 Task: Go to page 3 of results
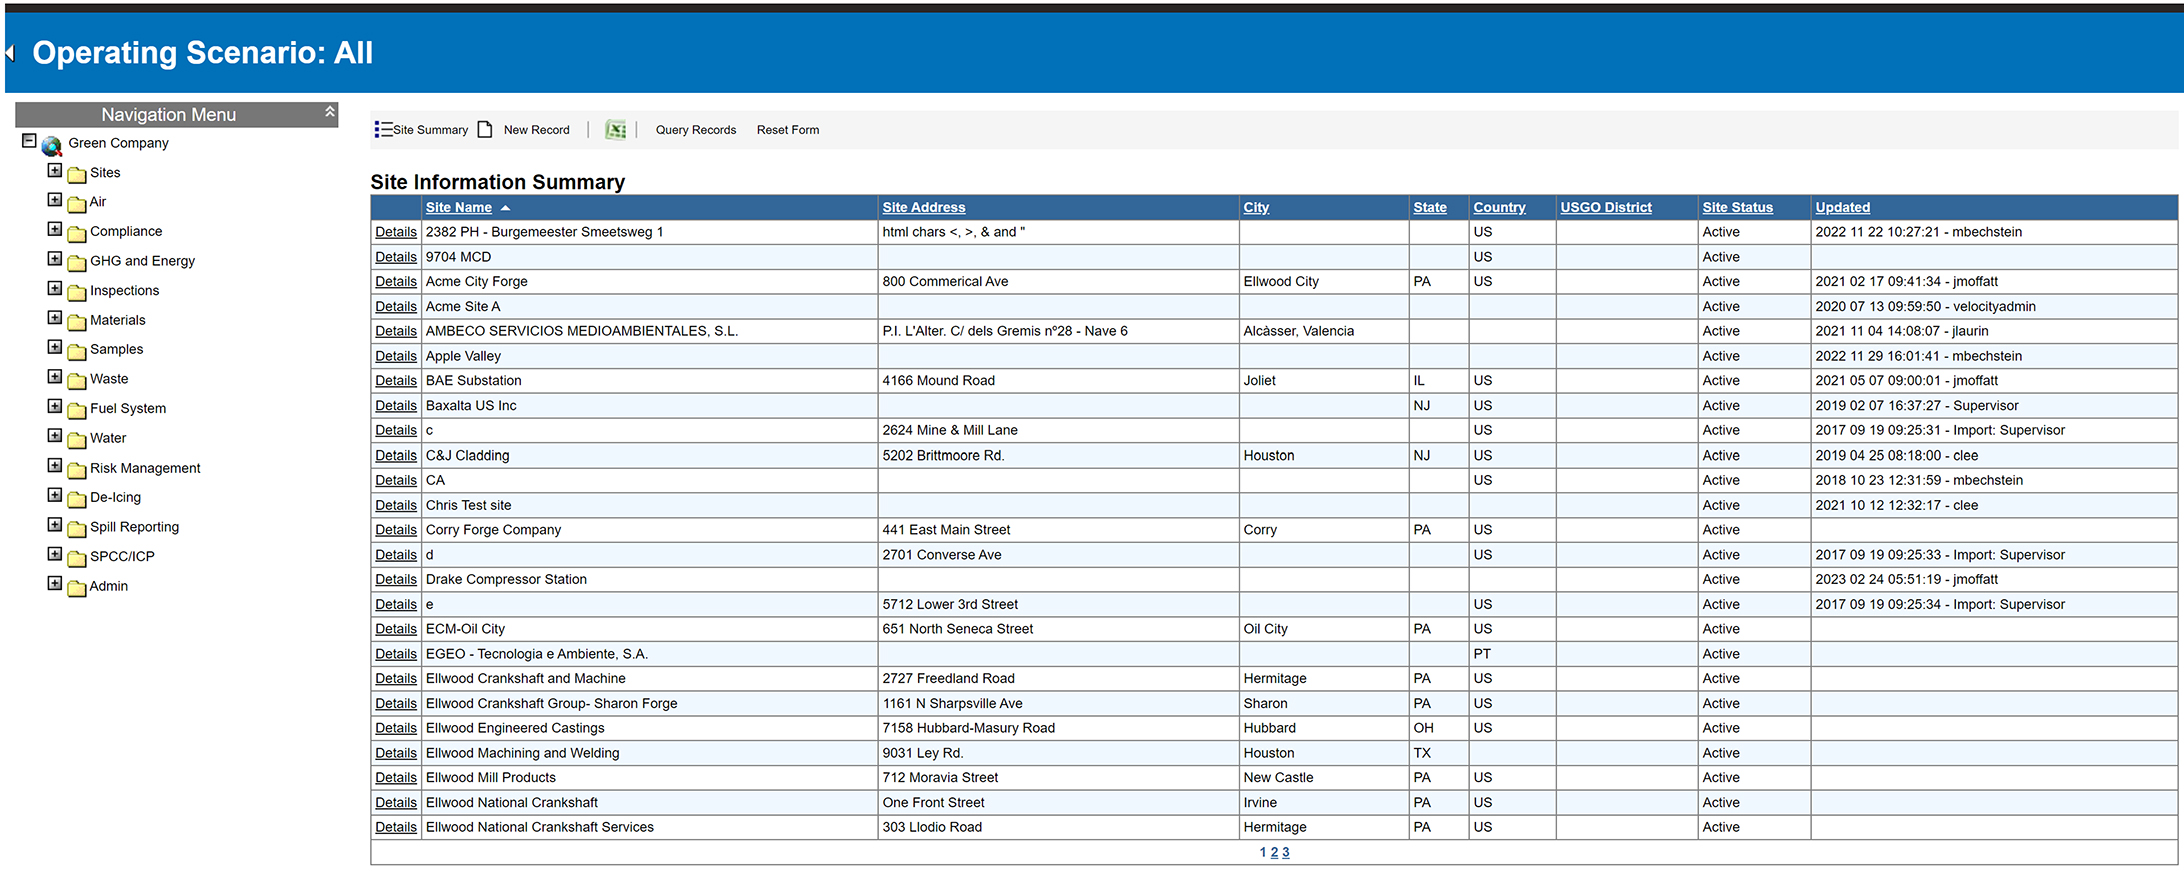pyautogui.click(x=1285, y=853)
